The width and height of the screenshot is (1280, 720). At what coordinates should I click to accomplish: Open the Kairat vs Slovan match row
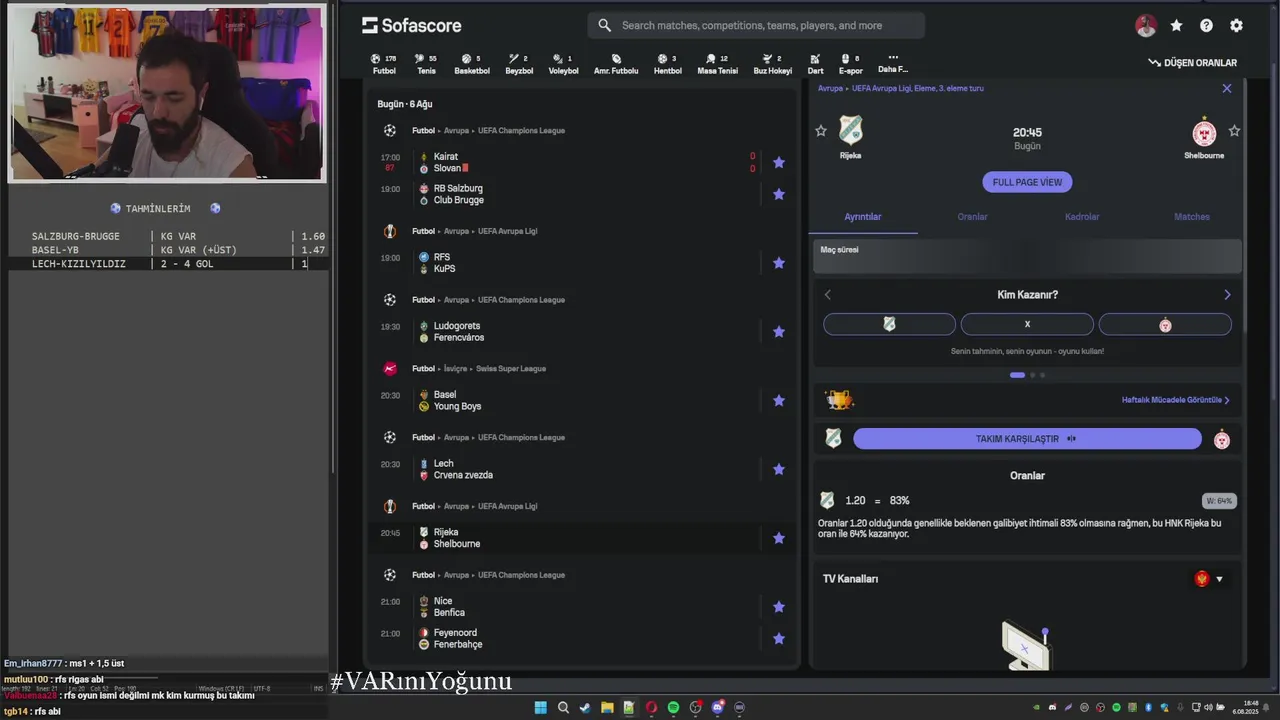coord(583,162)
